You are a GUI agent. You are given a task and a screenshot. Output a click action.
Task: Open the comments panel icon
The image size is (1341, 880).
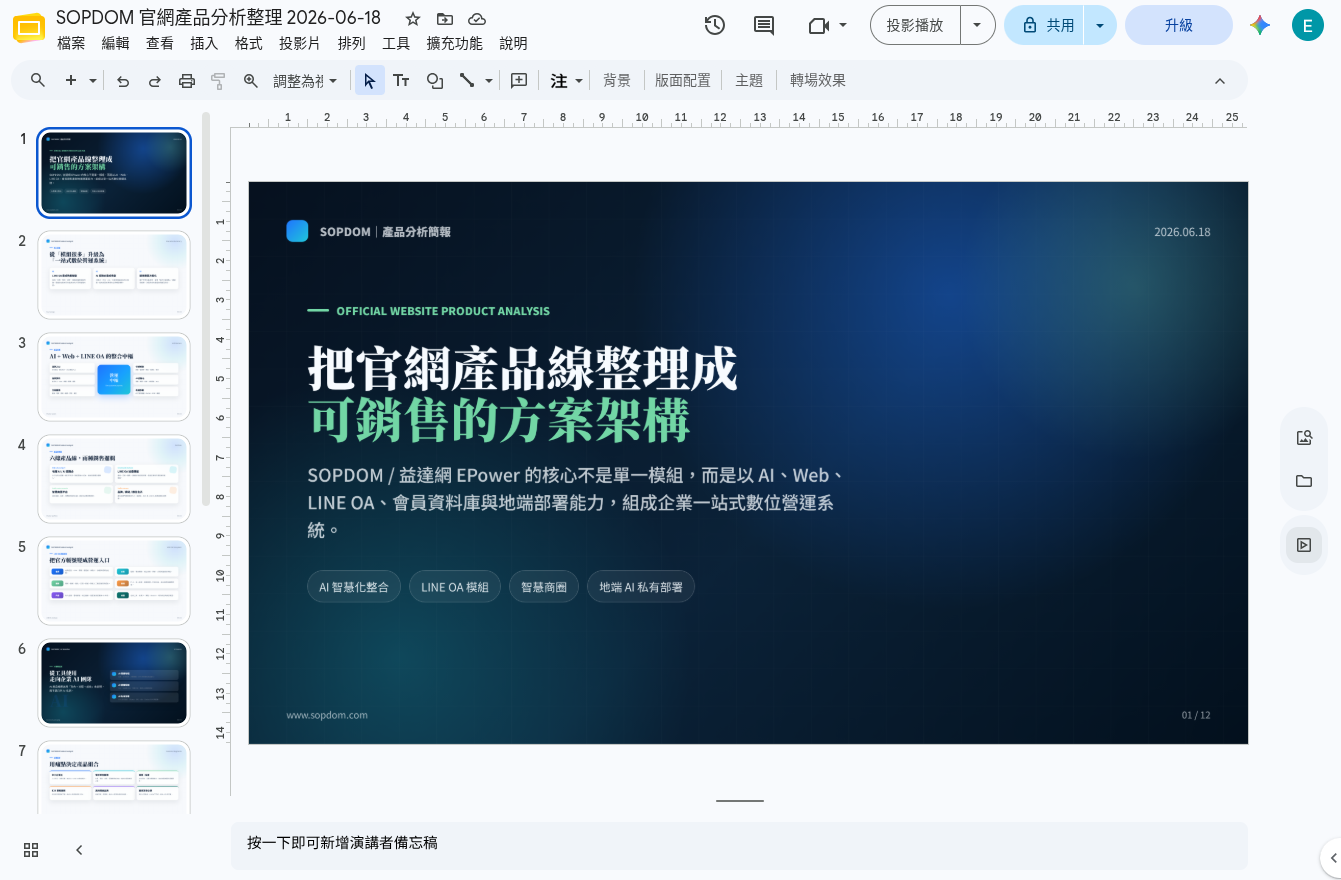(764, 26)
